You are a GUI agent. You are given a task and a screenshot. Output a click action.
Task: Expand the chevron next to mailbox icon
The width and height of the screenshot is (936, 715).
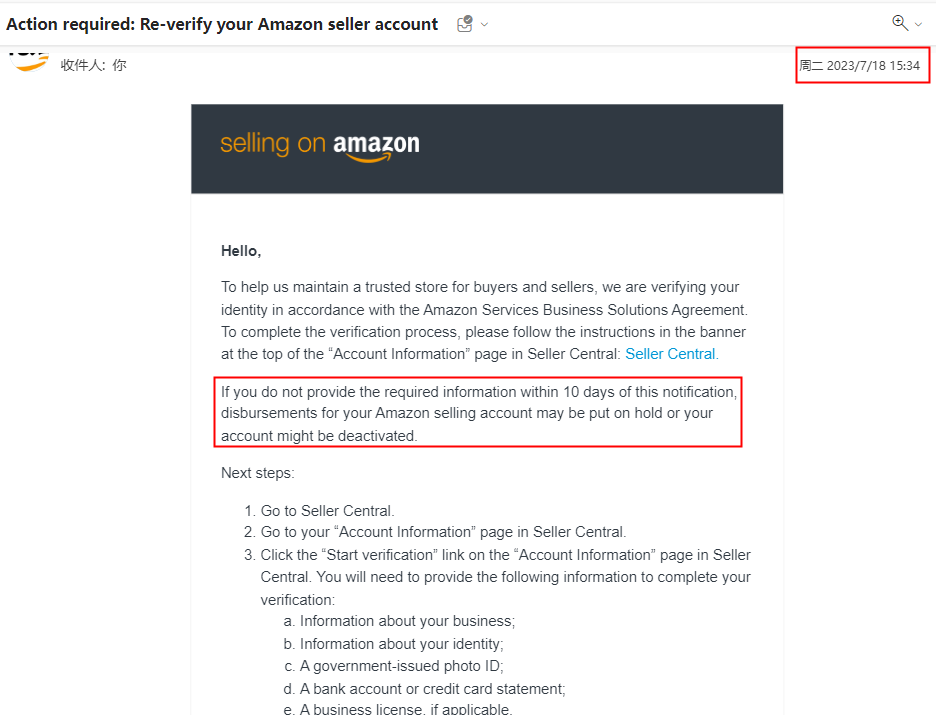pyautogui.click(x=485, y=24)
